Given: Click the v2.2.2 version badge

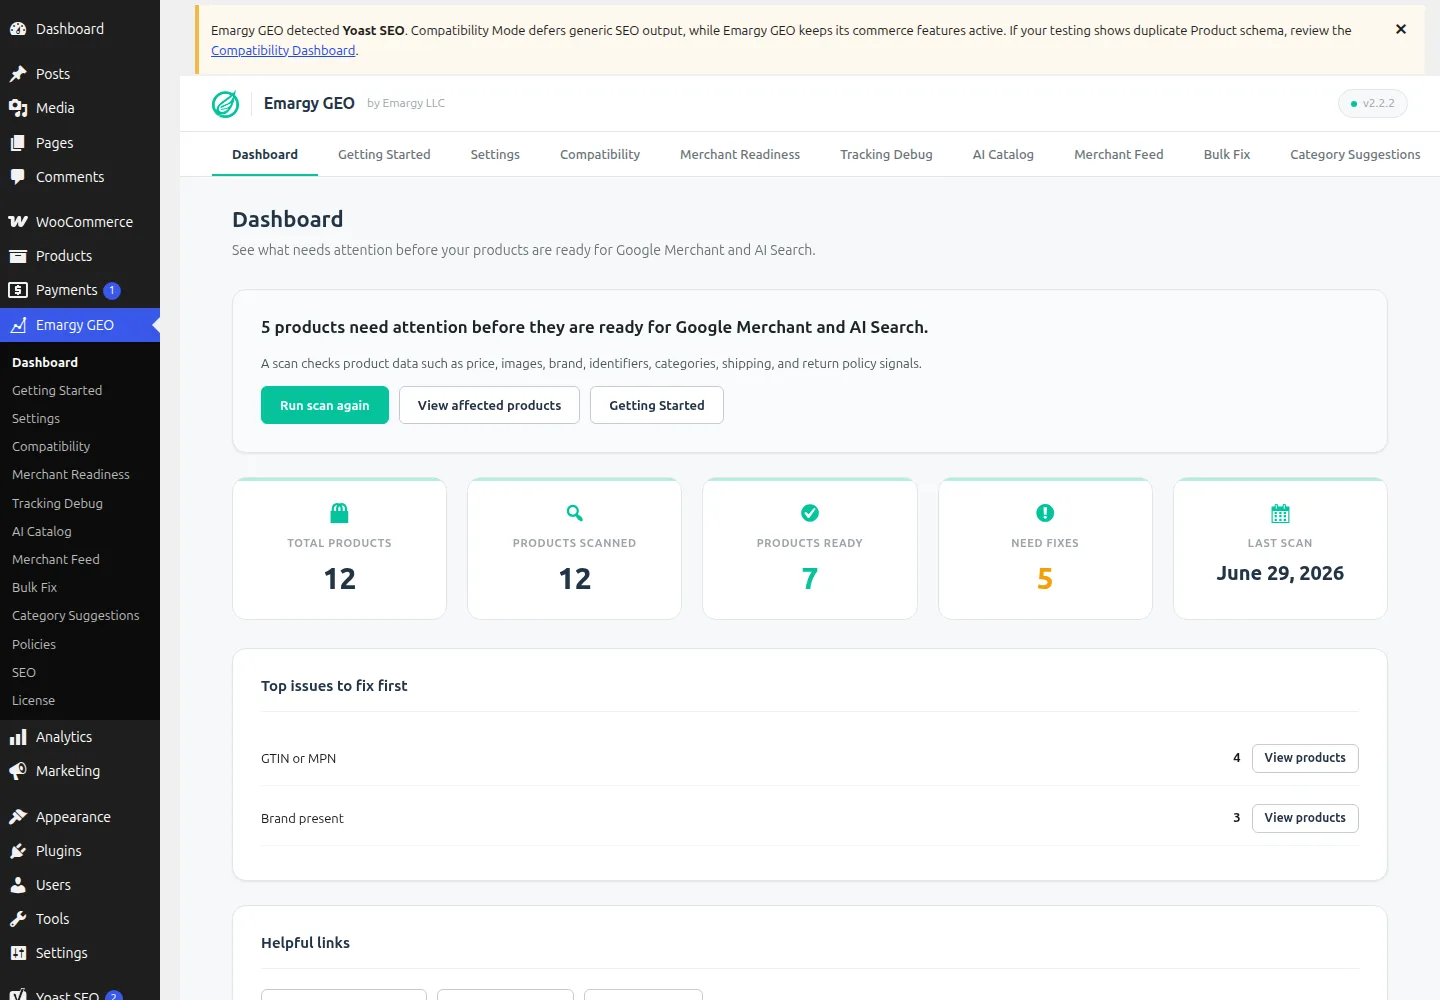Looking at the screenshot, I should click(1373, 104).
